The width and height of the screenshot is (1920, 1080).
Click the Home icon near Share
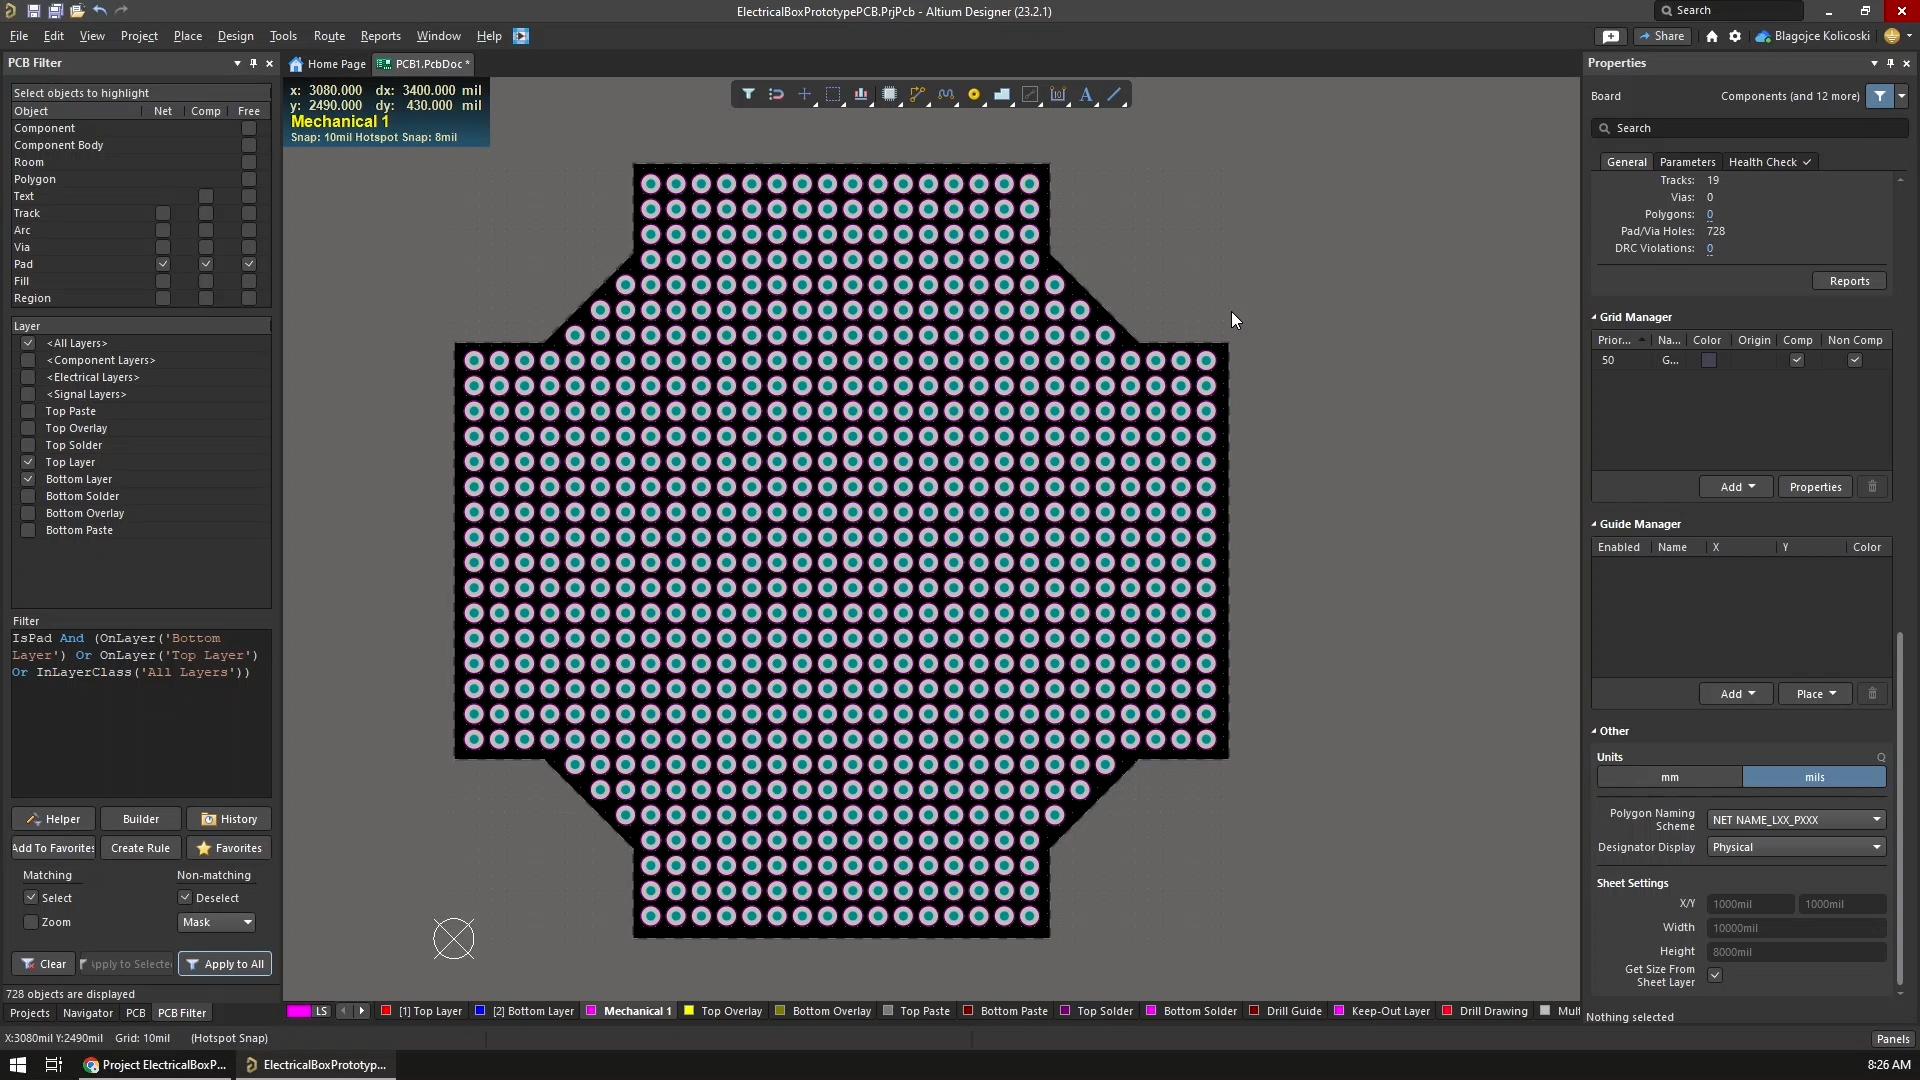(1712, 36)
